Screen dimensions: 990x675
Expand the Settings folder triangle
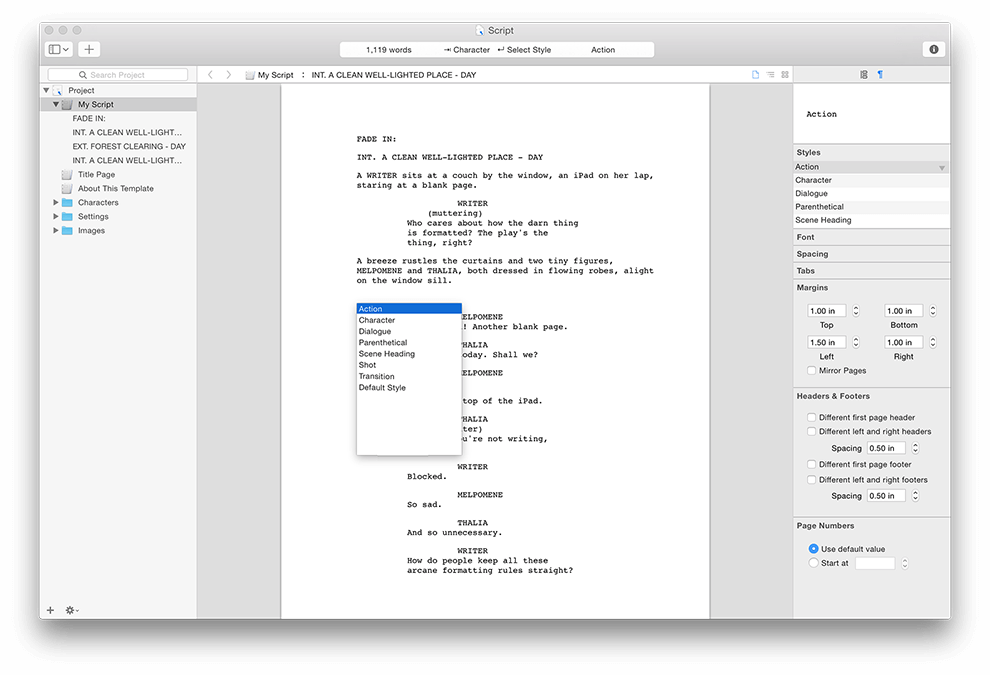(x=56, y=217)
